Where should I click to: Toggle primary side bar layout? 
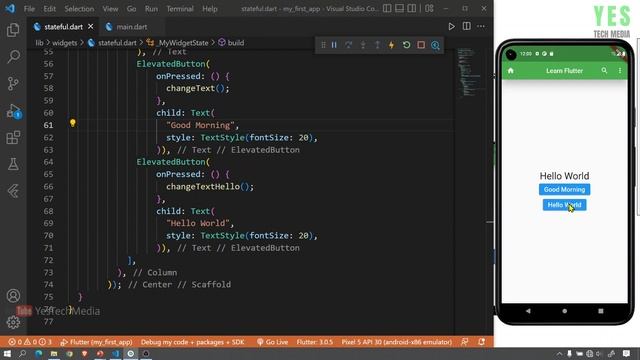pos(387,8)
